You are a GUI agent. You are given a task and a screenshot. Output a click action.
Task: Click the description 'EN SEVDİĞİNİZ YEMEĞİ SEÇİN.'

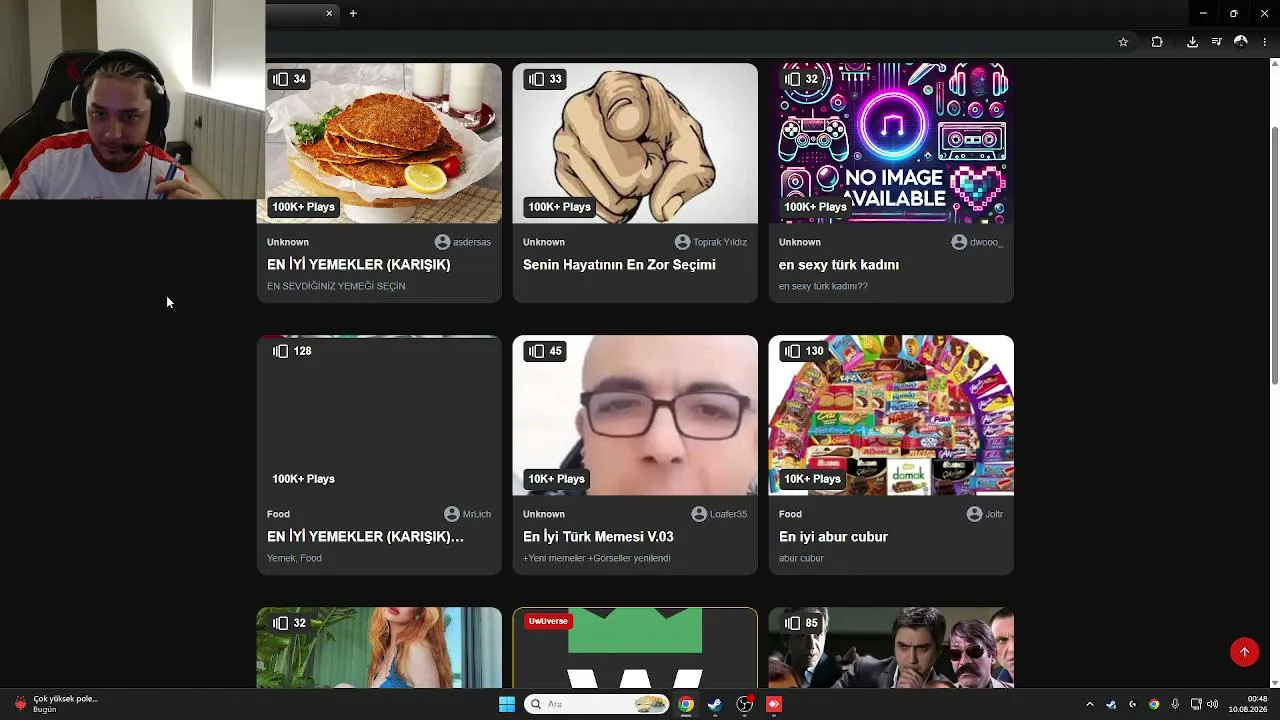point(337,286)
